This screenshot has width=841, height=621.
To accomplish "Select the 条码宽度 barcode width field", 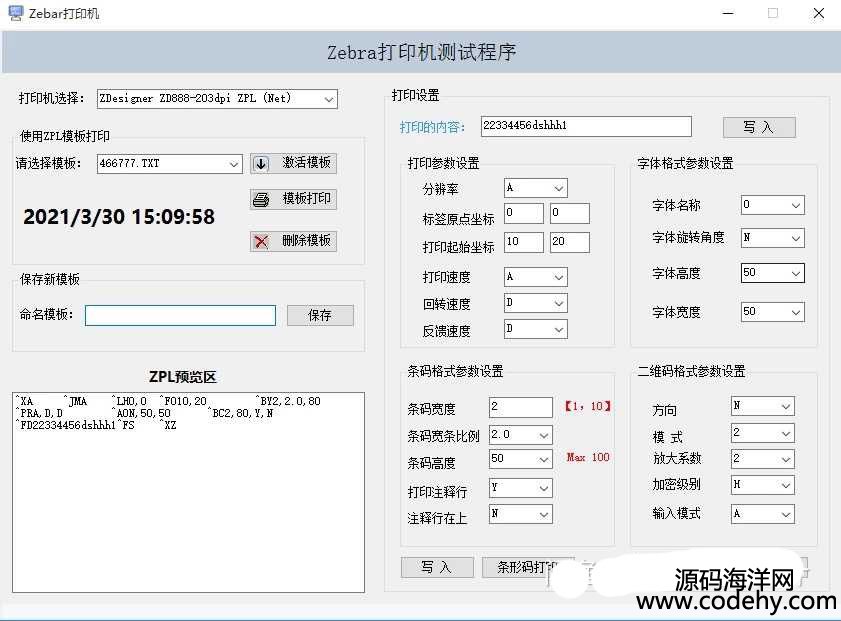I will click(520, 407).
